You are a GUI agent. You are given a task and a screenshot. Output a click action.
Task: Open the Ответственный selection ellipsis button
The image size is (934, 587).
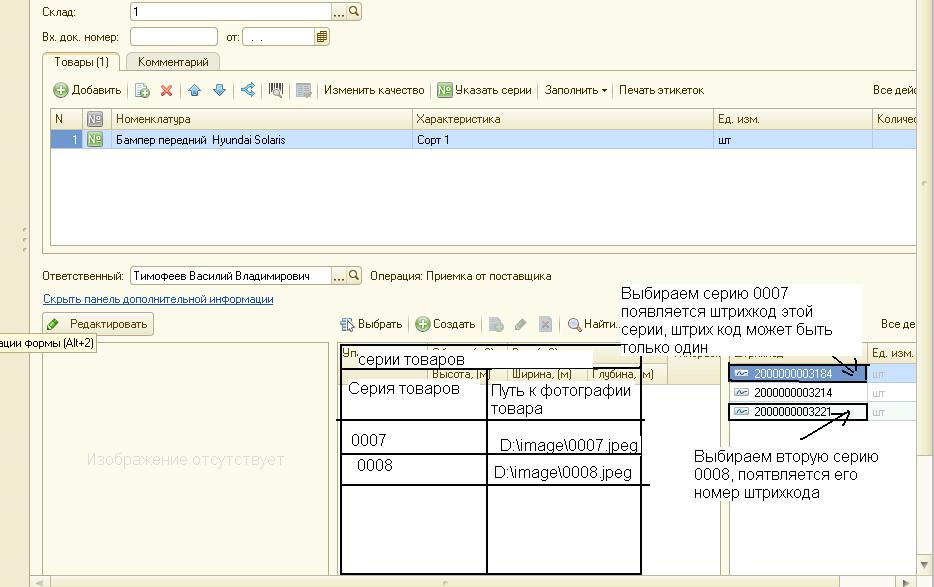(339, 276)
